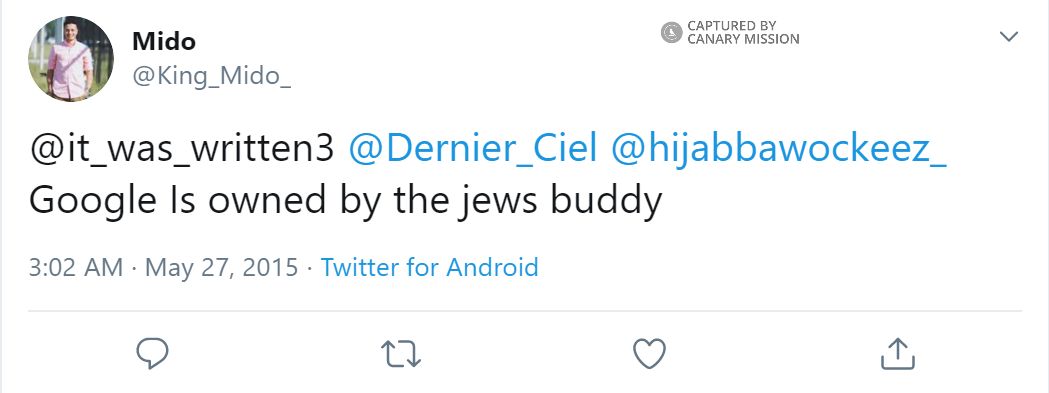Expand the tweet options chevron
1049x393 pixels.
[1009, 36]
